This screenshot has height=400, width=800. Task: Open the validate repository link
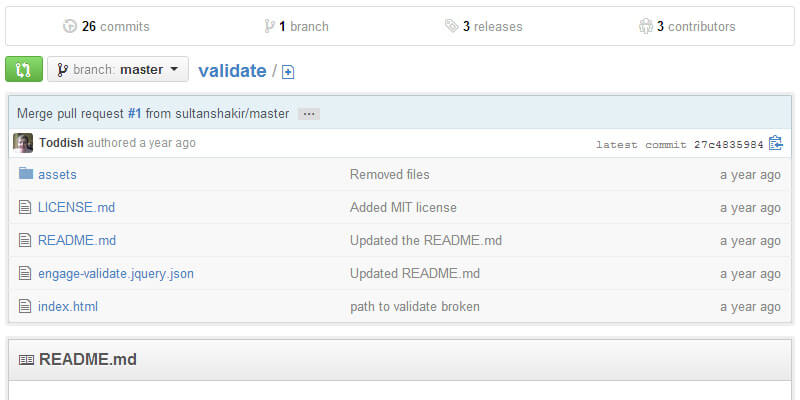(x=232, y=71)
